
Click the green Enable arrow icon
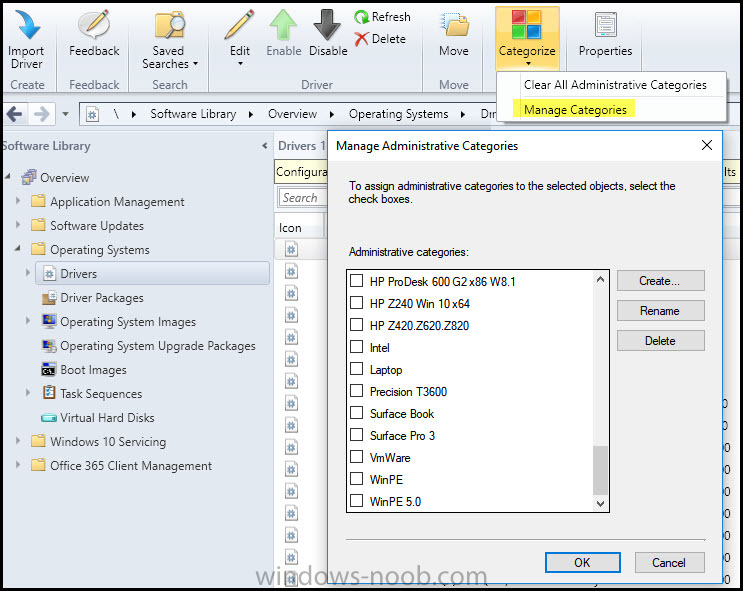click(x=283, y=25)
